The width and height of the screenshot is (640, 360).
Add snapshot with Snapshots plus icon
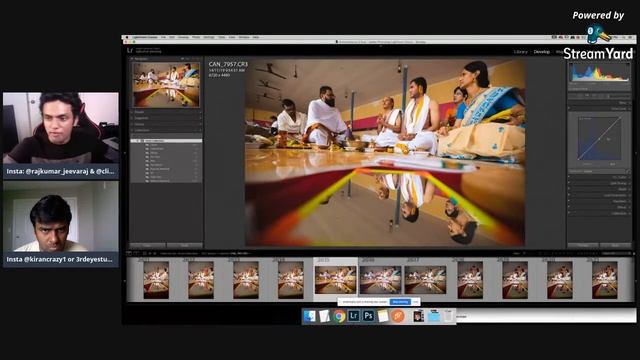coord(200,118)
